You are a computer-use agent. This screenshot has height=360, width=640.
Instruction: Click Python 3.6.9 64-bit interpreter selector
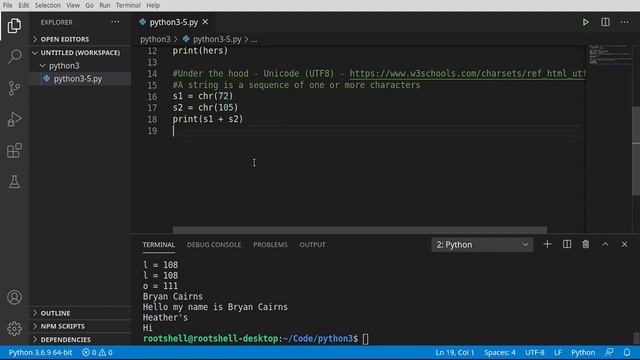(x=40, y=353)
